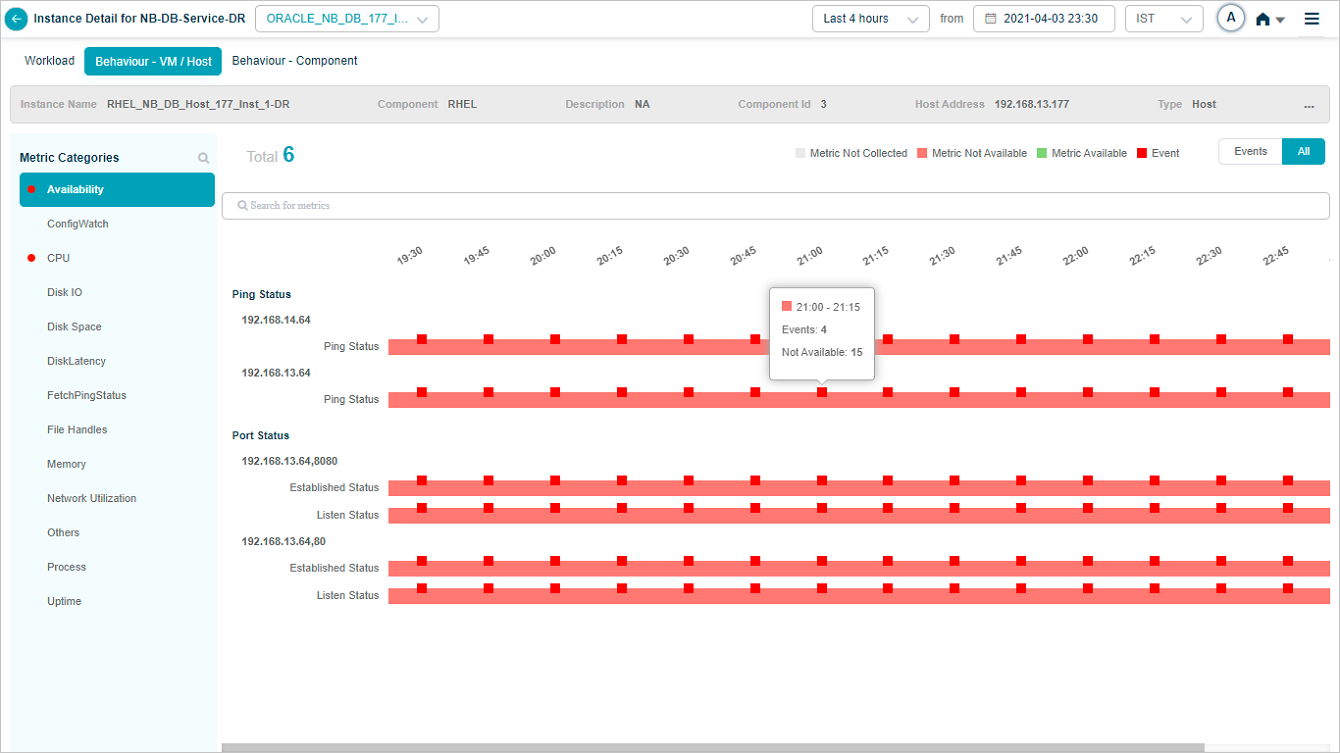The height and width of the screenshot is (753, 1340).
Task: Click the Metric Categories search icon
Action: [204, 158]
